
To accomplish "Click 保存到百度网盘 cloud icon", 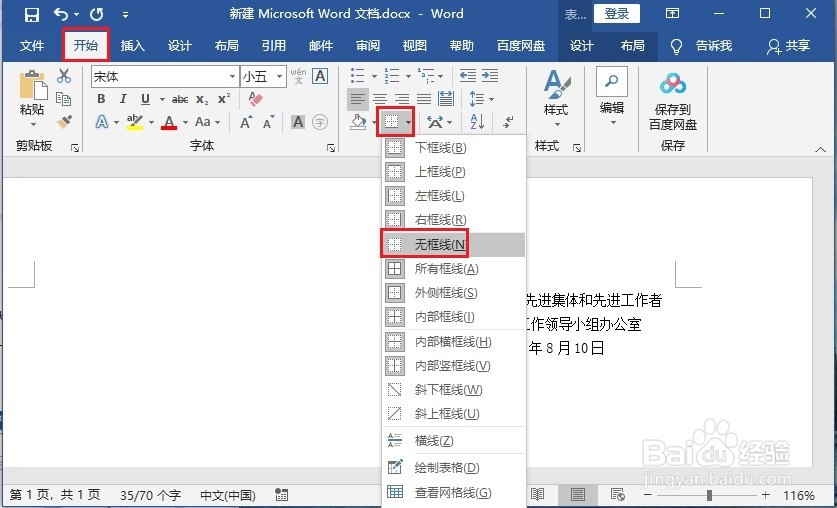I will point(673,84).
